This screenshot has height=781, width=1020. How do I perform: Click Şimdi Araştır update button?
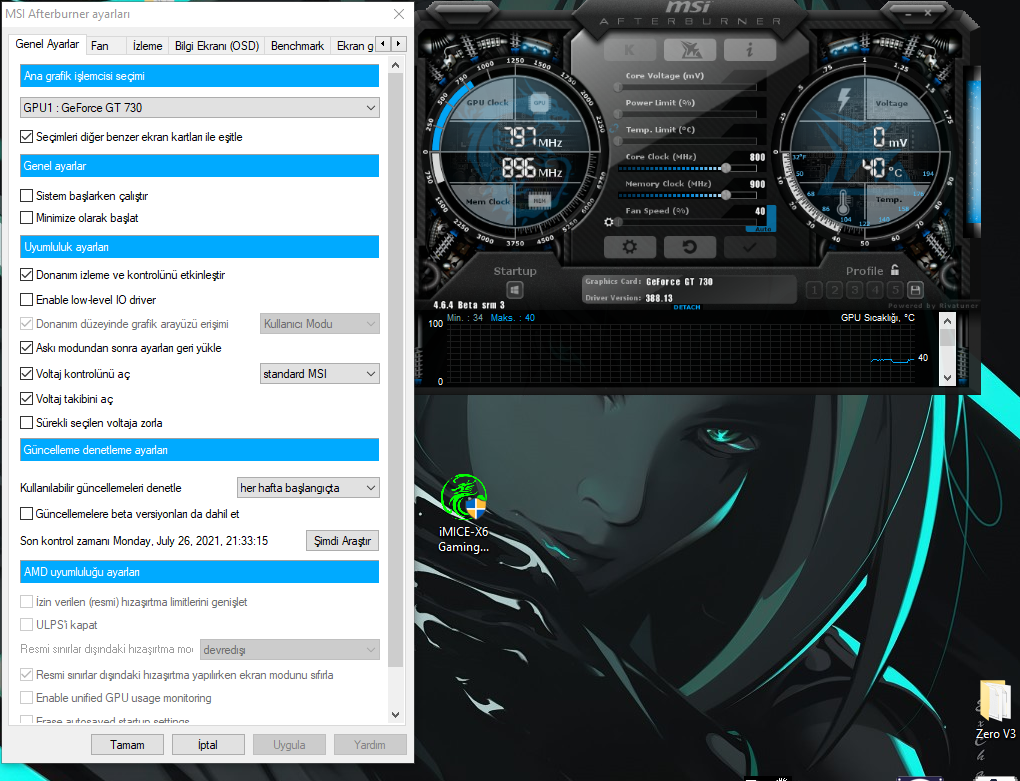pos(342,541)
